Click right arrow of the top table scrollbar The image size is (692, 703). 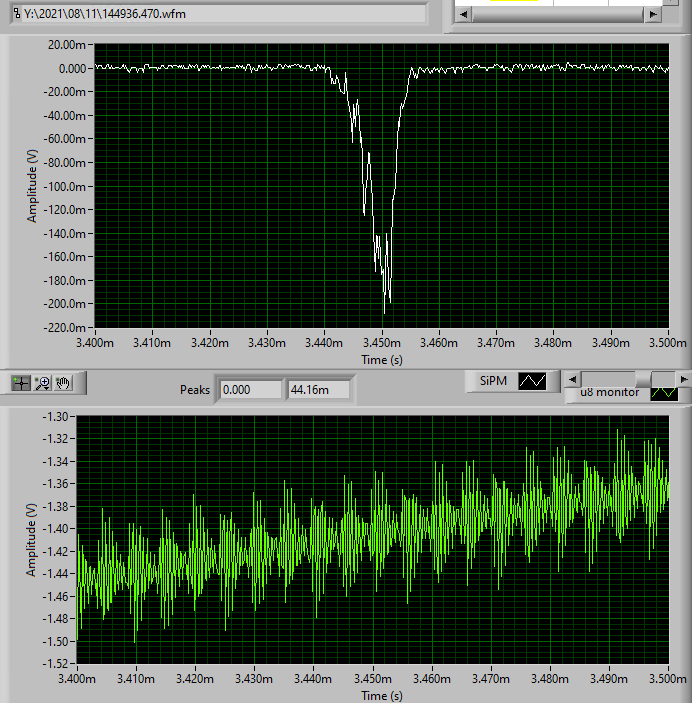pyautogui.click(x=652, y=14)
